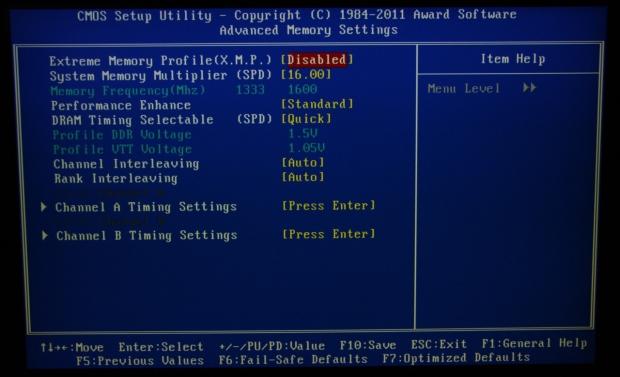
Task: Select the F10:Save hint
Action: 368,345
